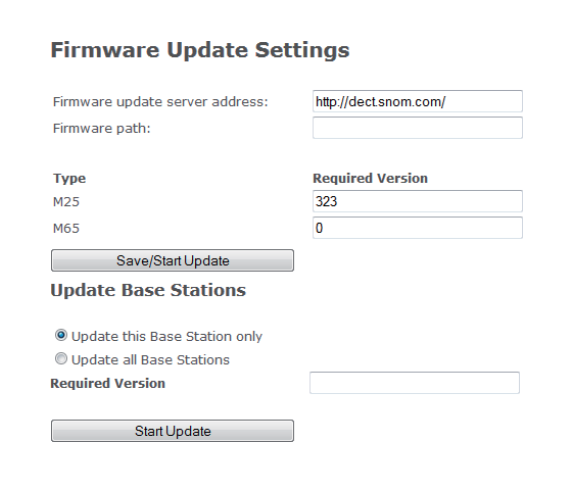This screenshot has width=575, height=486.
Task: Select the M65 required version field
Action: click(417, 228)
